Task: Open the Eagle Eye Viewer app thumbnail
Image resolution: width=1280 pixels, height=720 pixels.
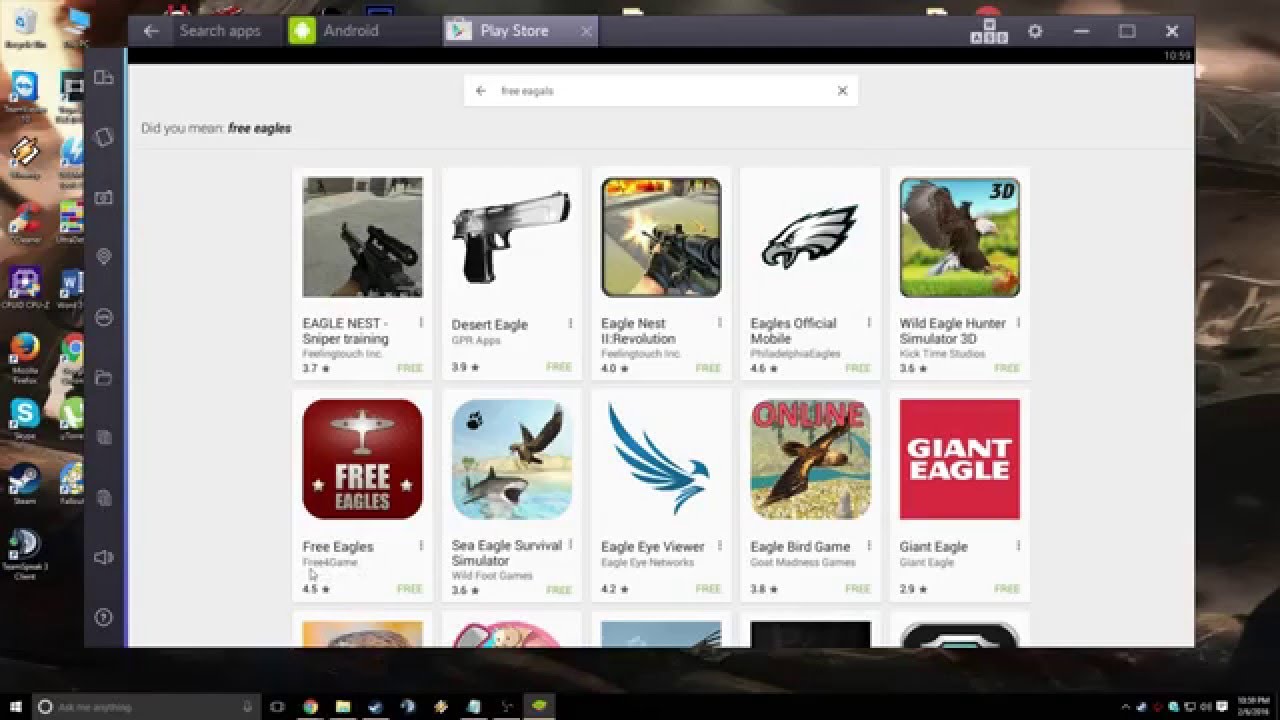Action: pos(661,459)
